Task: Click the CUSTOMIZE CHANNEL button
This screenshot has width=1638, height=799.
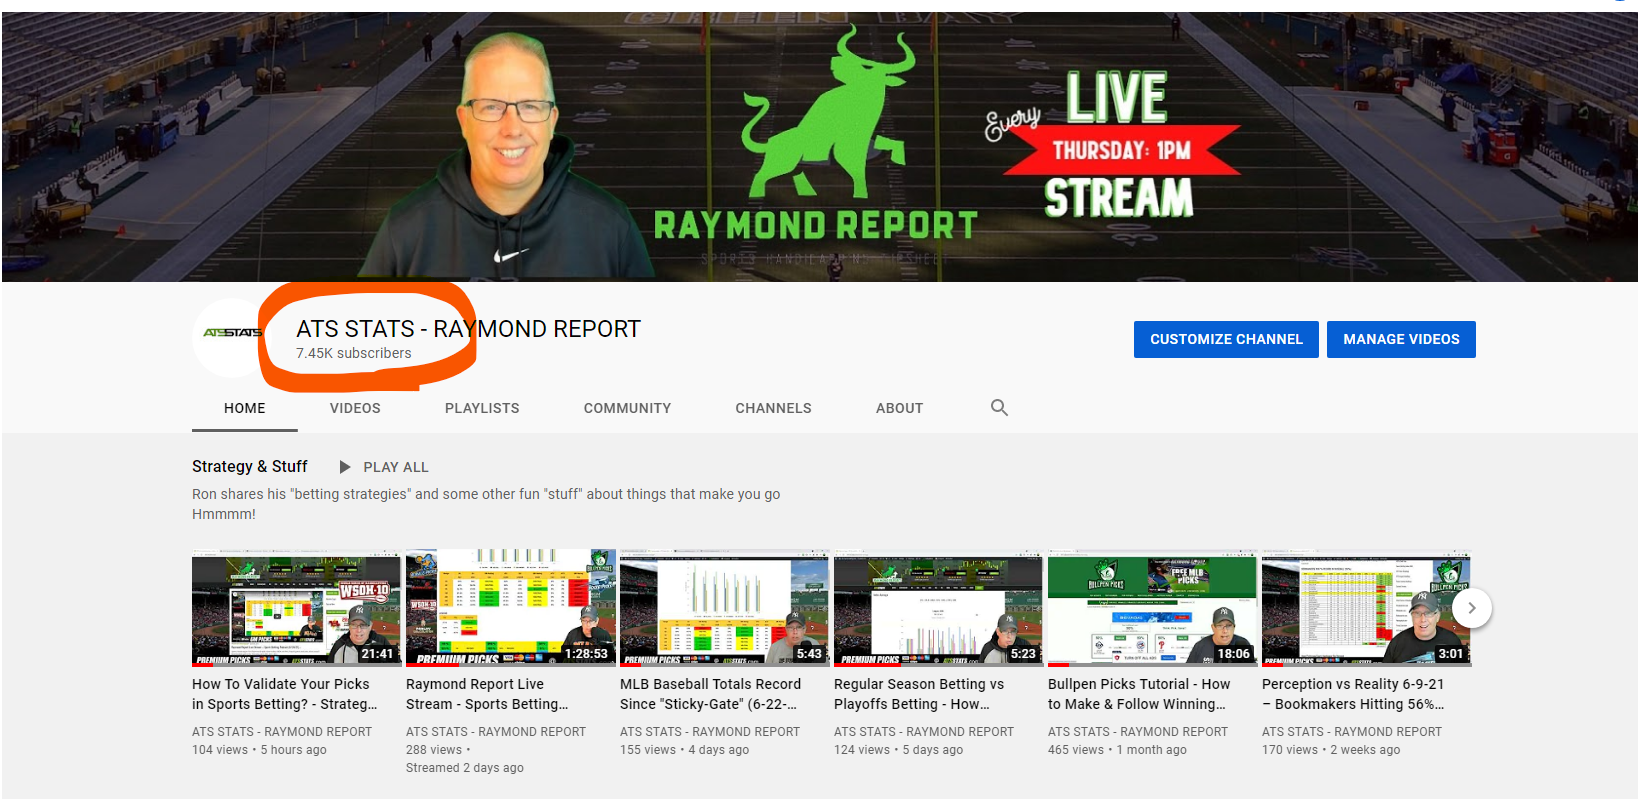Action: [1226, 339]
